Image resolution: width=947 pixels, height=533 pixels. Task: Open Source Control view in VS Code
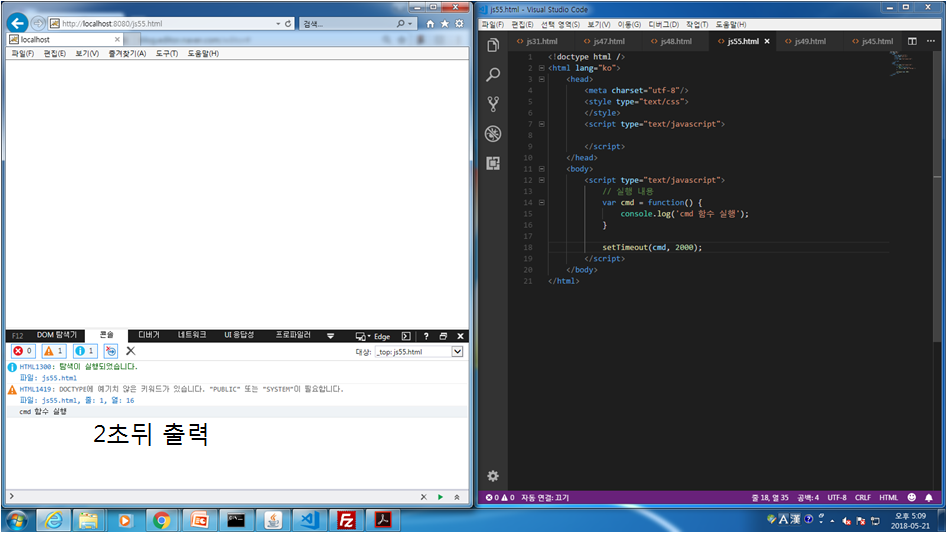493,104
